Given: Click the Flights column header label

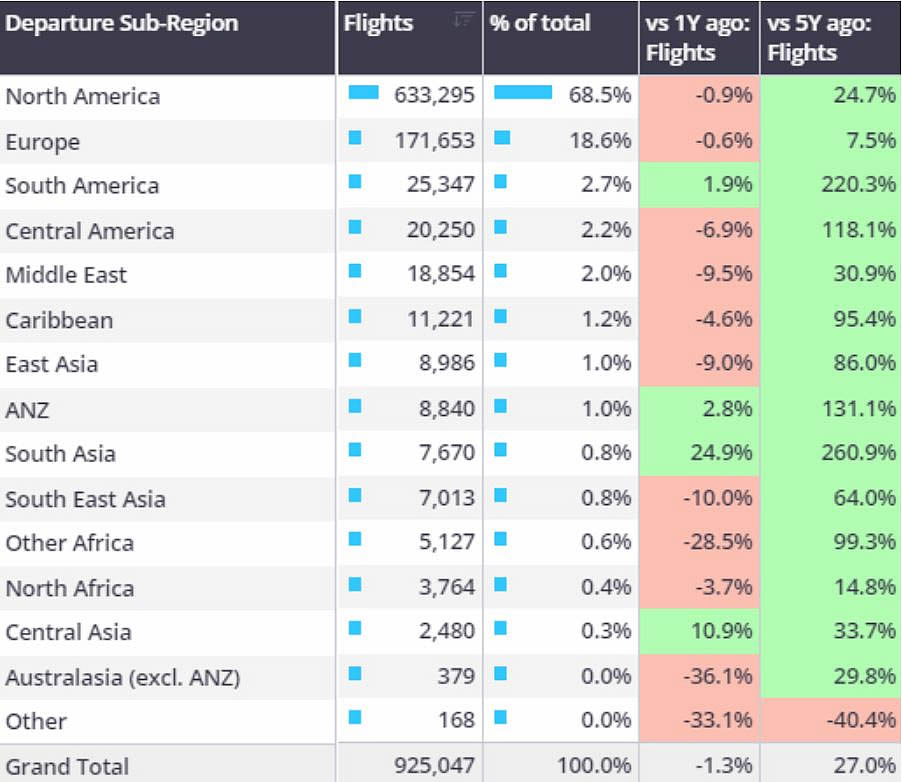Looking at the screenshot, I should click(378, 23).
